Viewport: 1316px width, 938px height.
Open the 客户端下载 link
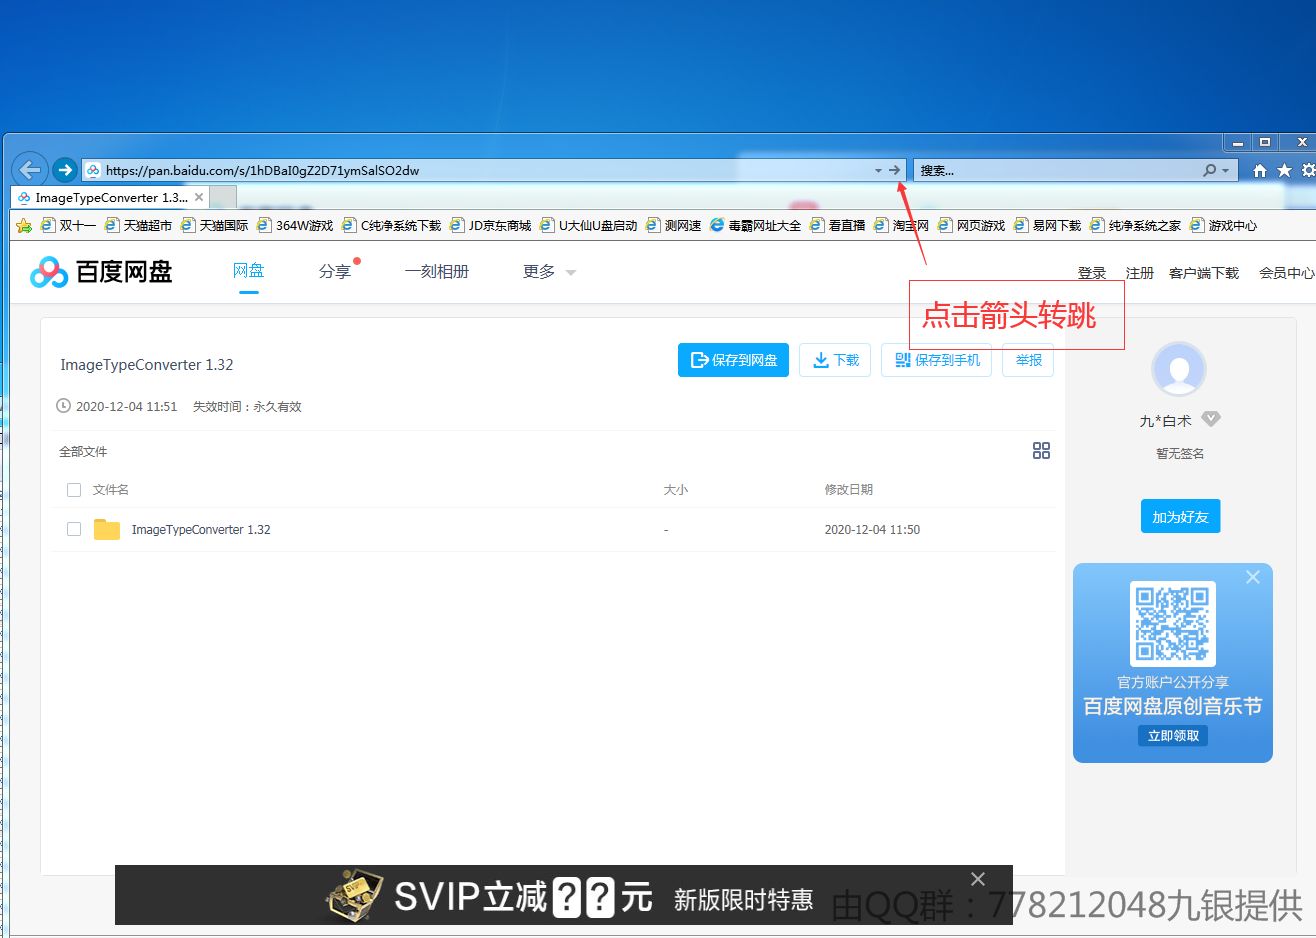tap(1203, 273)
